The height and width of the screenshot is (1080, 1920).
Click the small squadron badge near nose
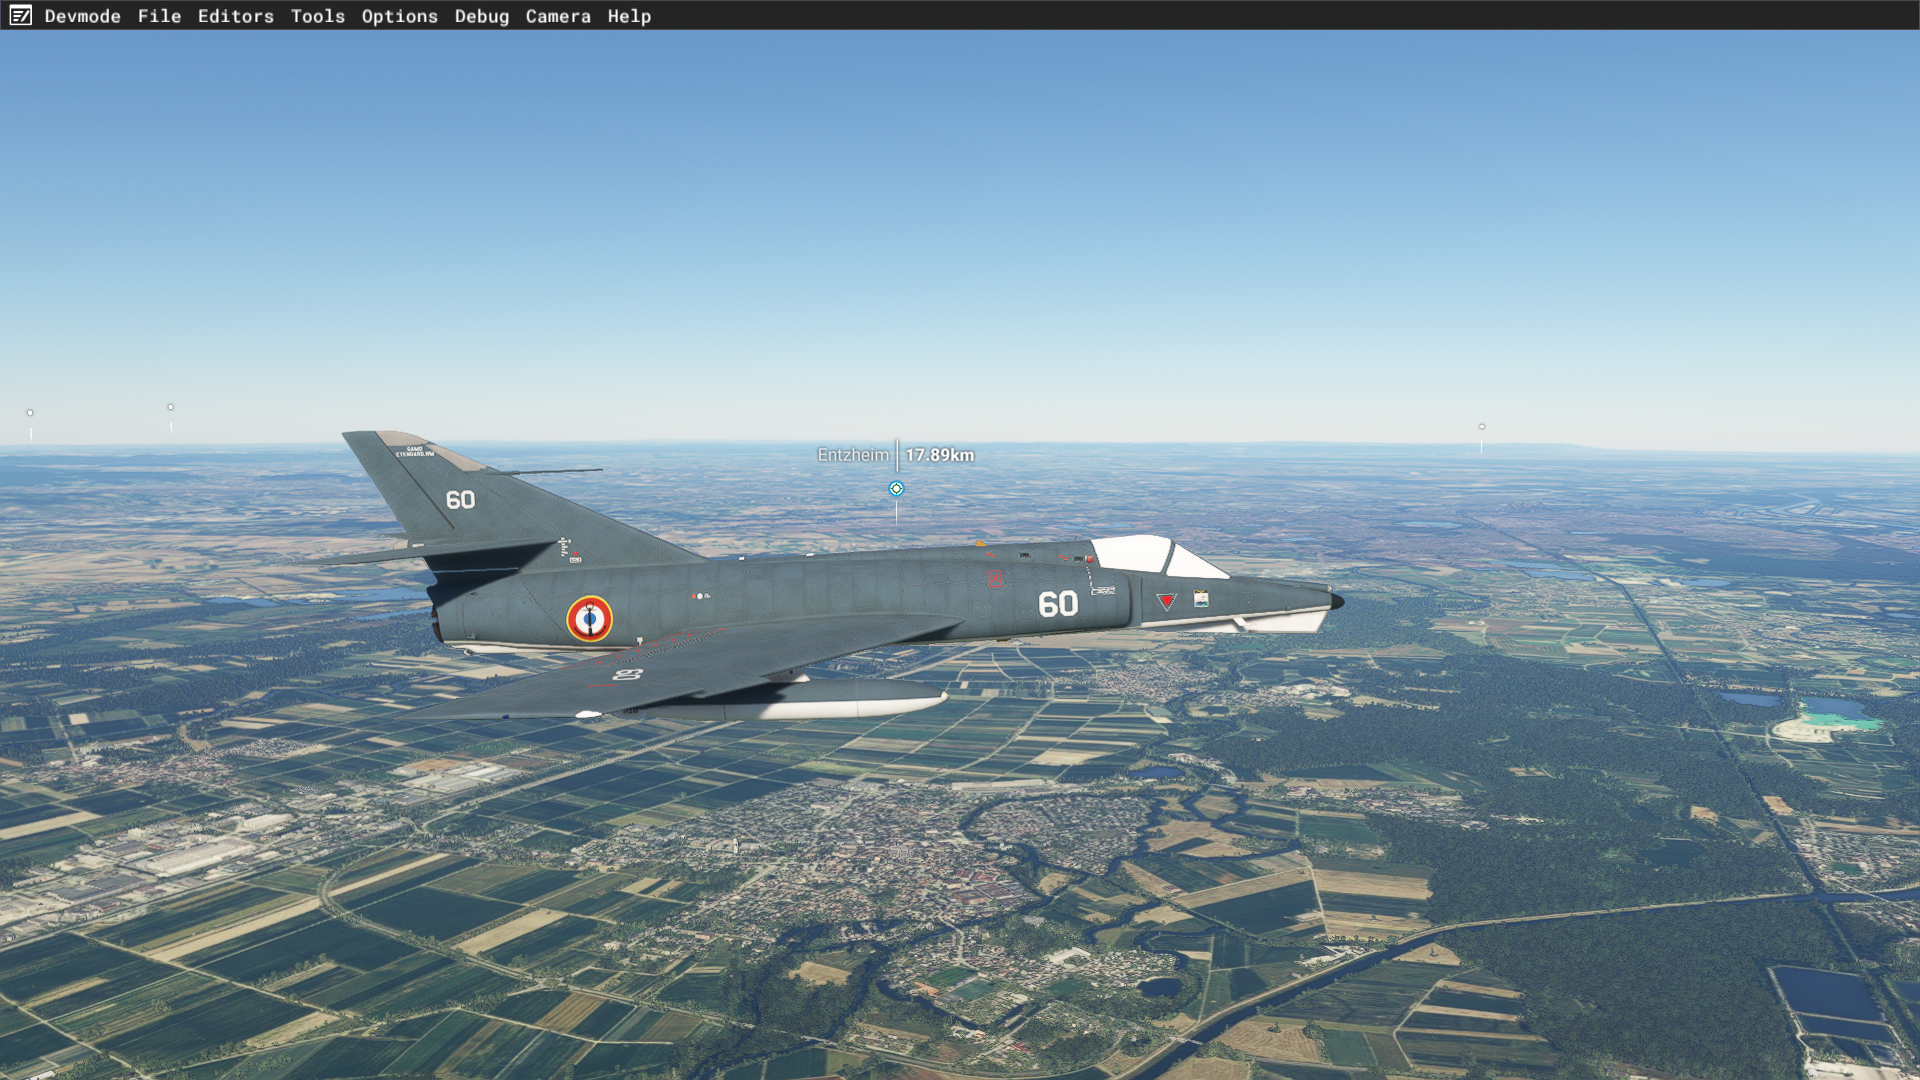coord(1201,598)
